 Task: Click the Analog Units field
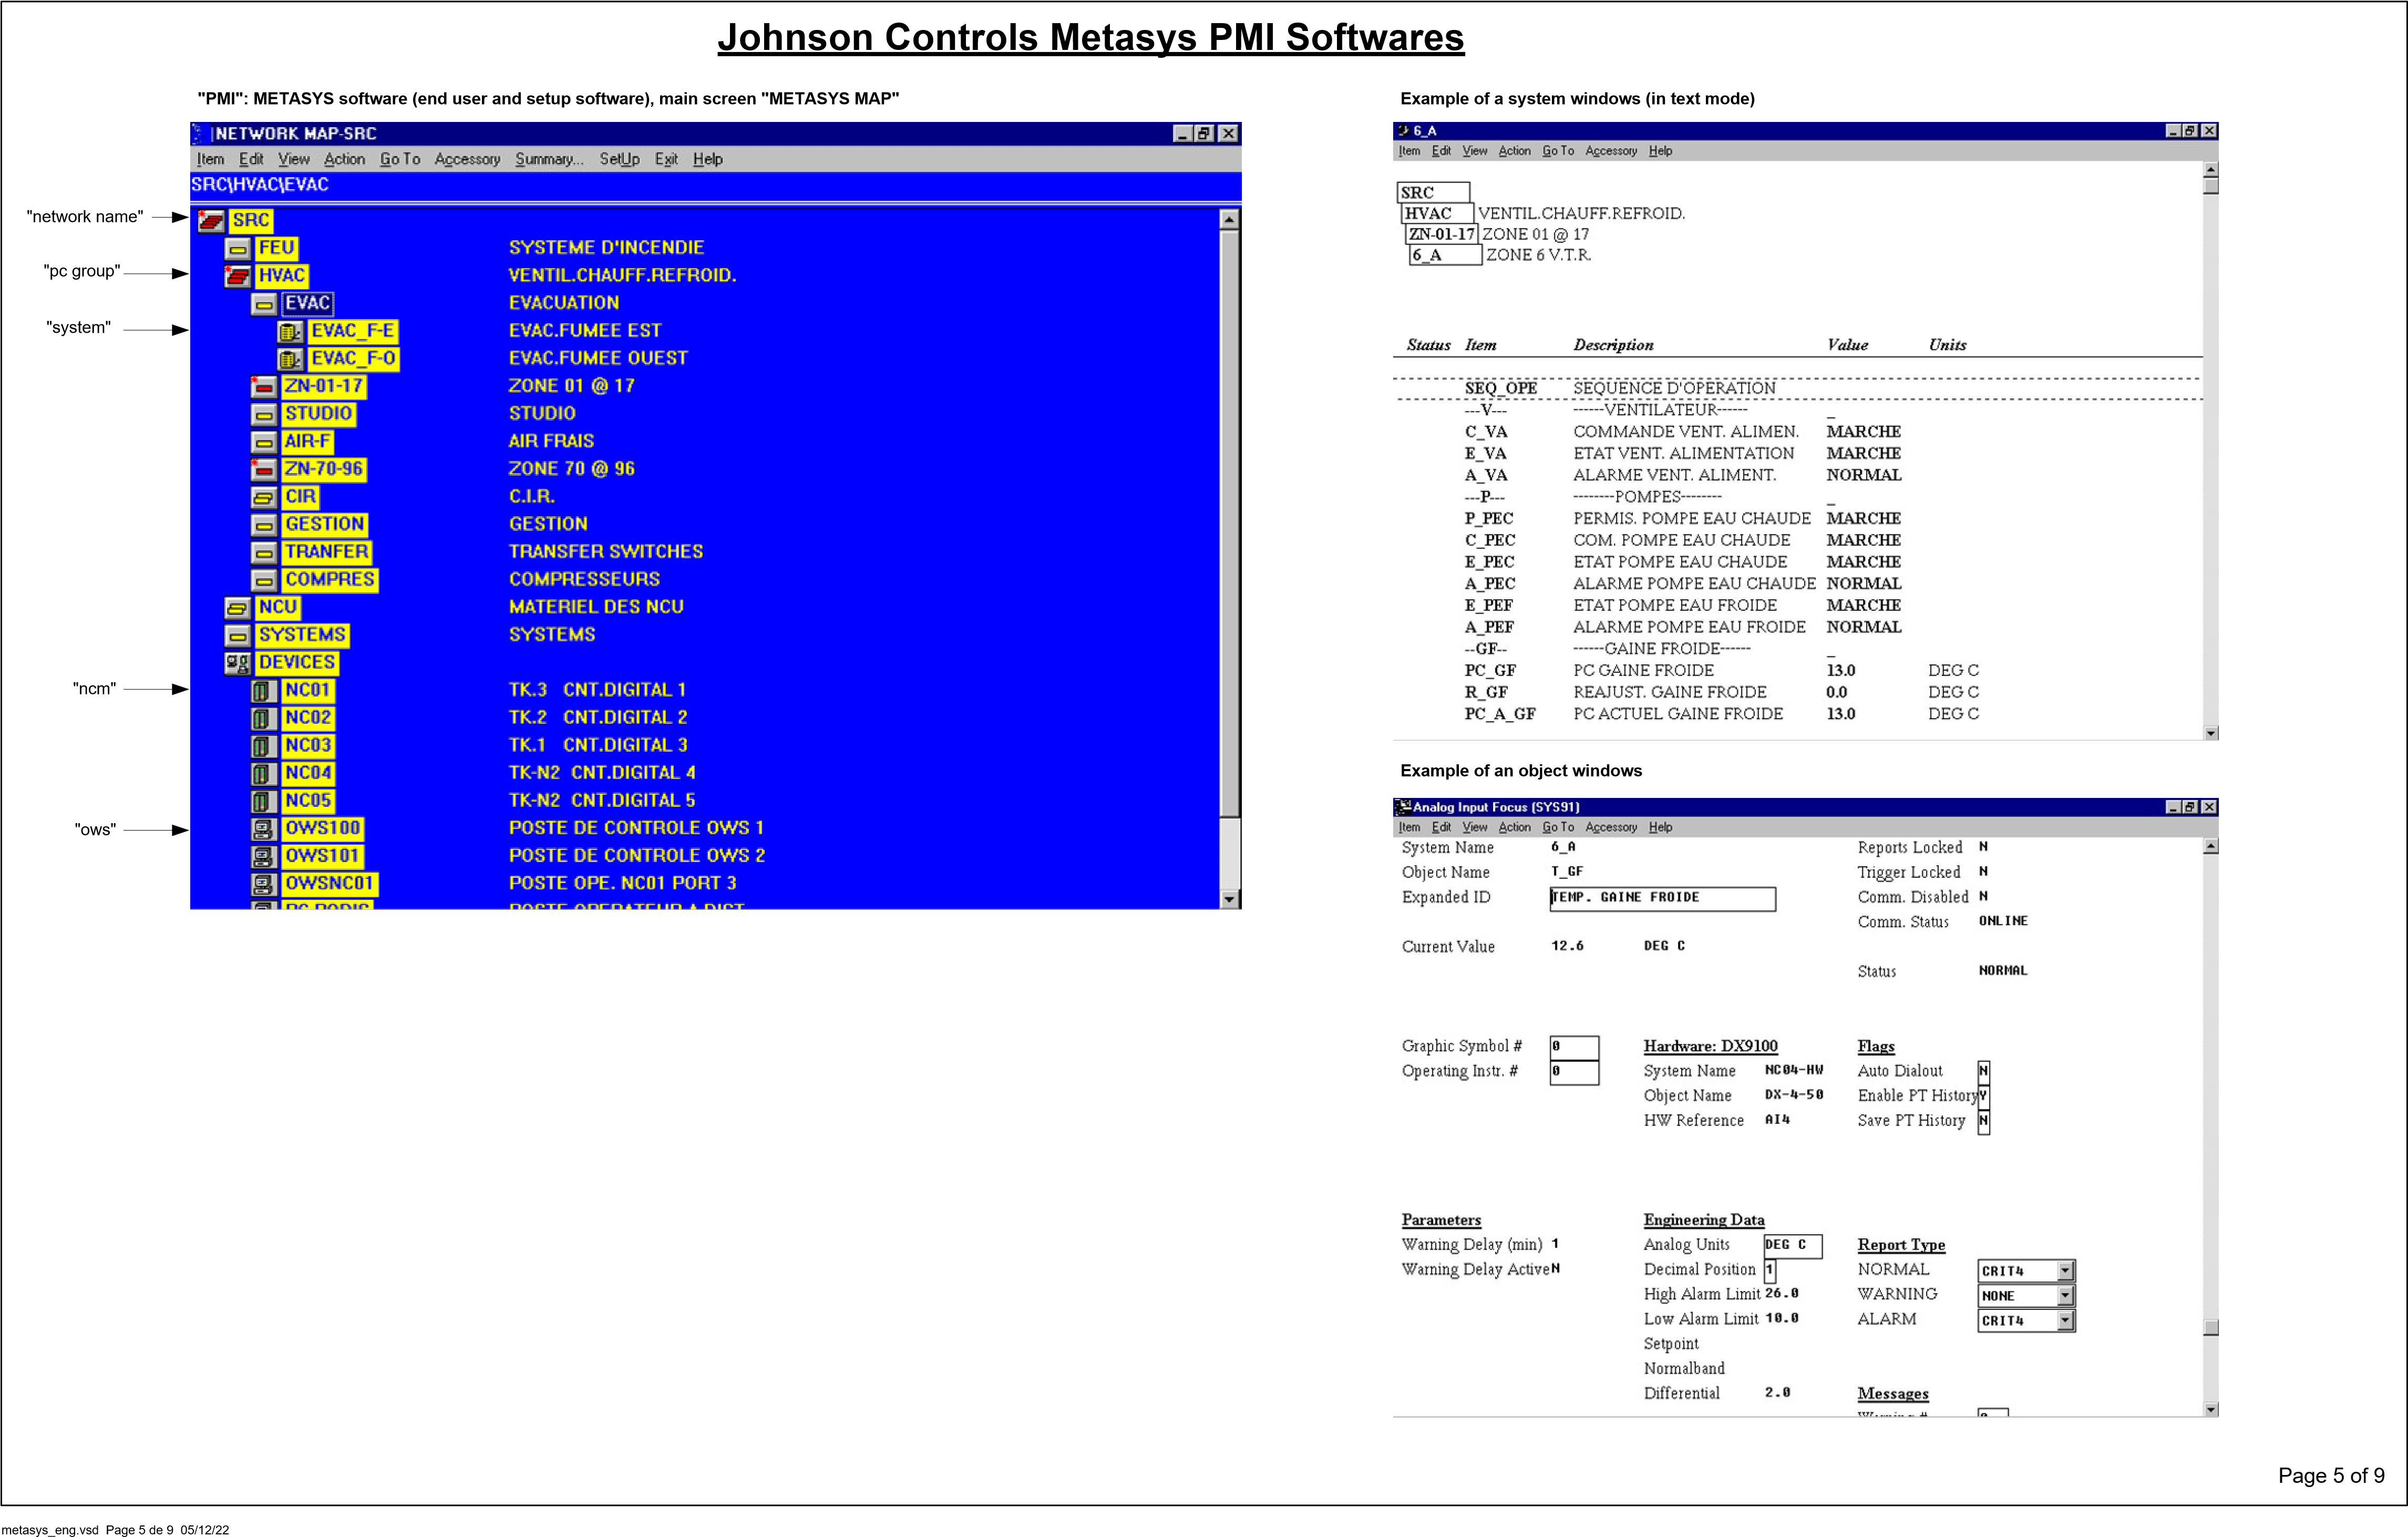1793,1245
